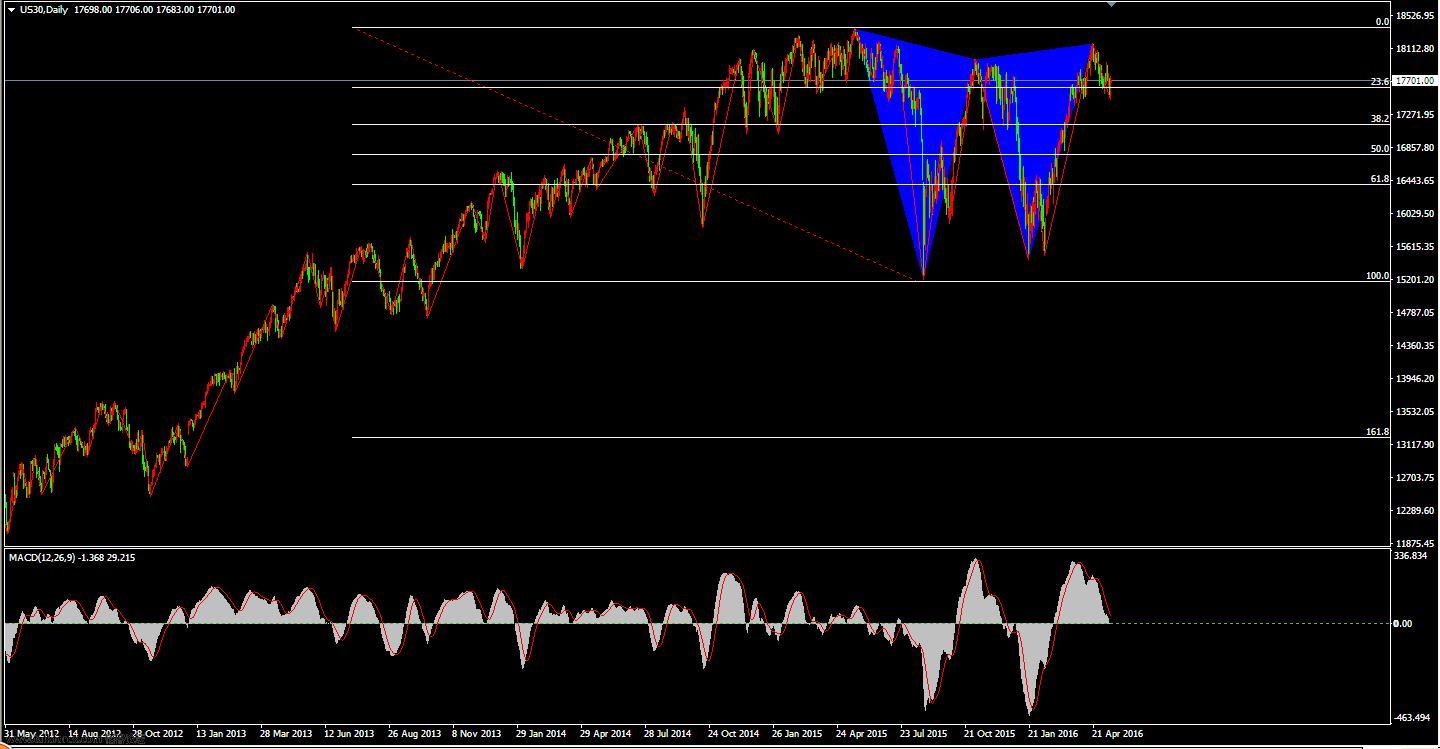Screen dimensions: 1440x749
Task: Click the 23.6 Fibonacci level label
Action: [x=1379, y=81]
